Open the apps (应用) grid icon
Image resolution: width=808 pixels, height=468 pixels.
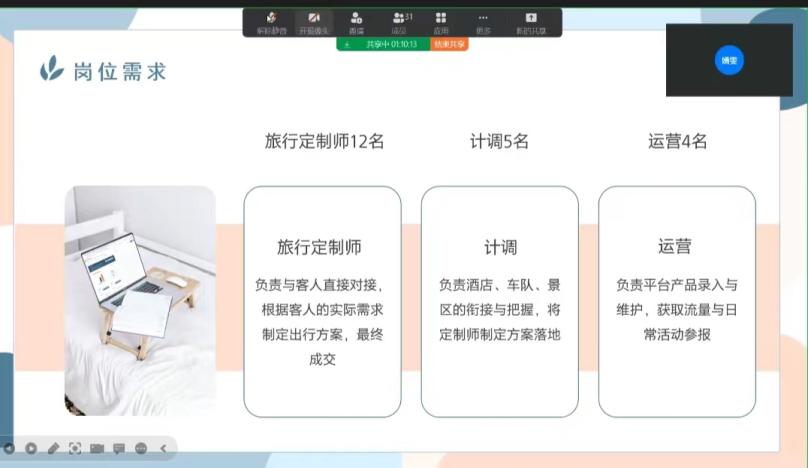pos(441,22)
